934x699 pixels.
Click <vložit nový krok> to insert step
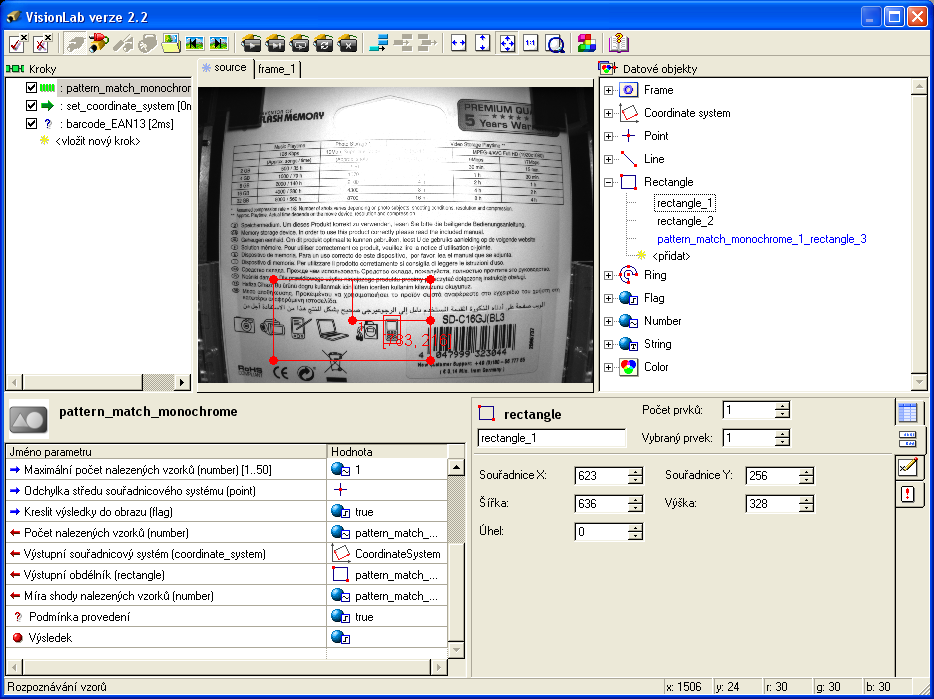(x=98, y=141)
